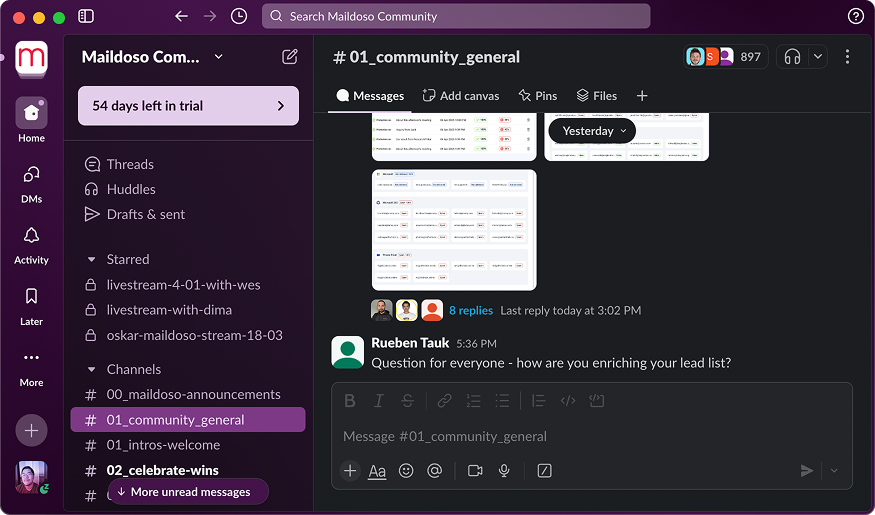Compose a new message with pencil icon

click(x=290, y=56)
